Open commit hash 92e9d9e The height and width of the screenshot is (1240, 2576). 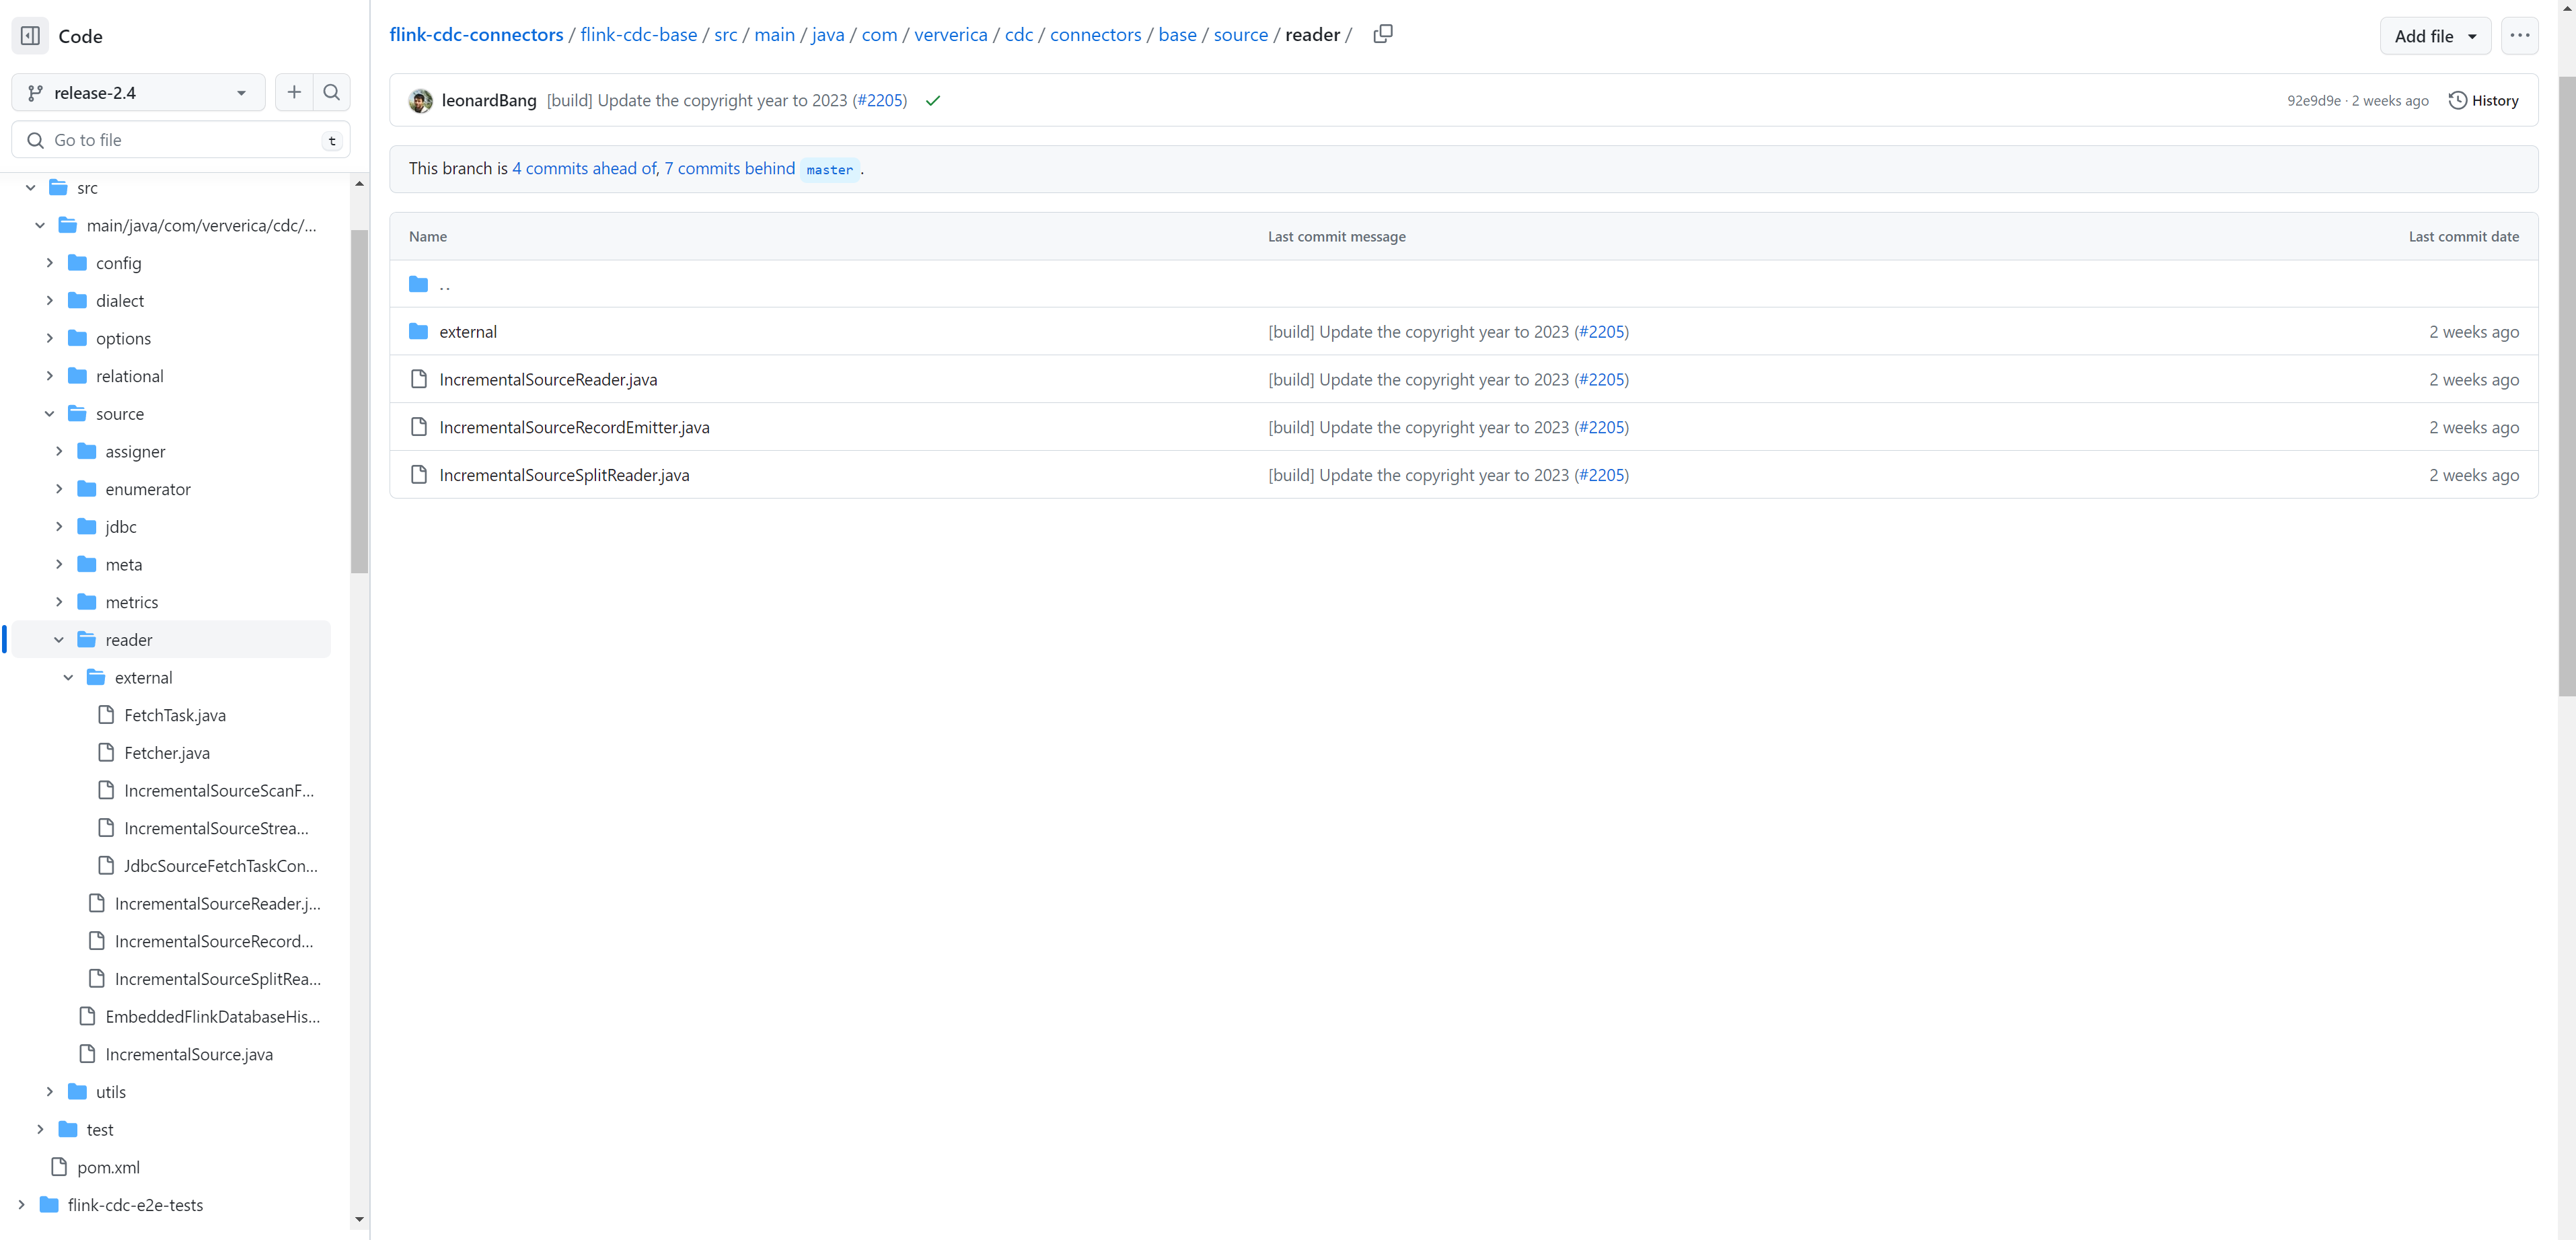click(2314, 101)
